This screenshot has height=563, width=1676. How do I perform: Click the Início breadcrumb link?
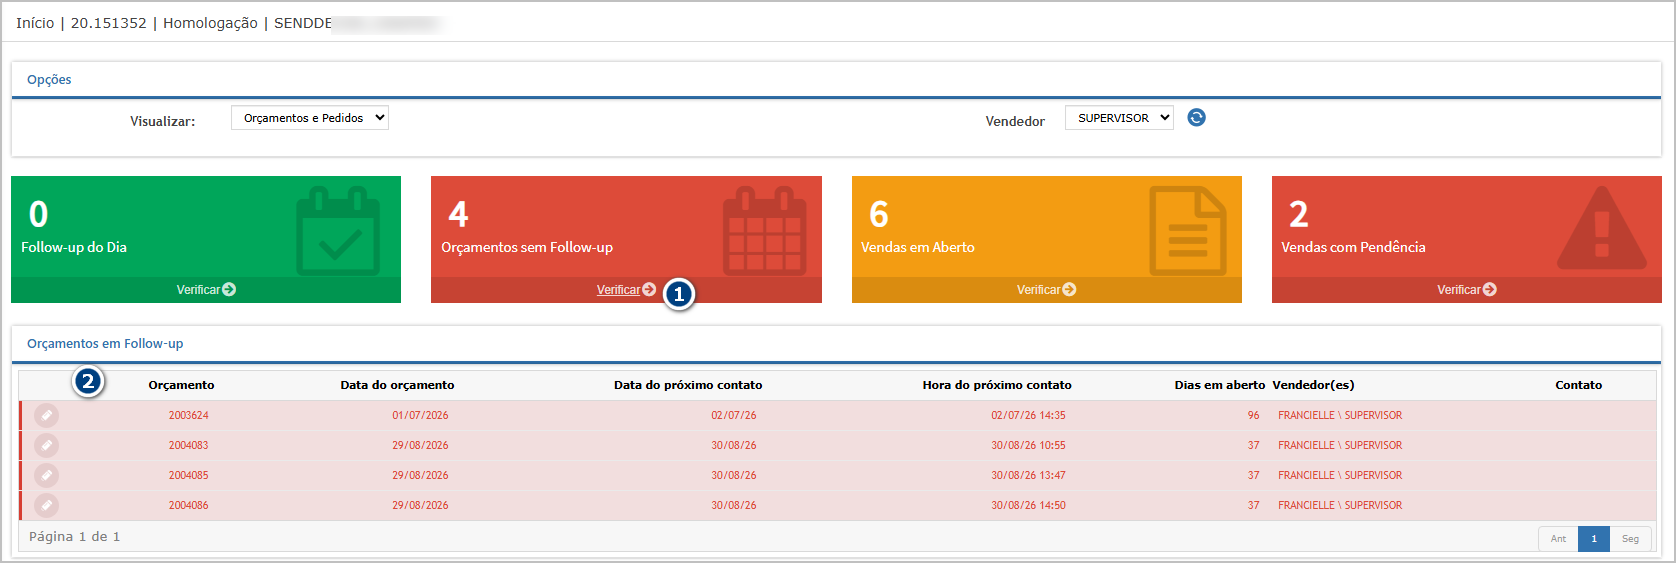coord(35,23)
